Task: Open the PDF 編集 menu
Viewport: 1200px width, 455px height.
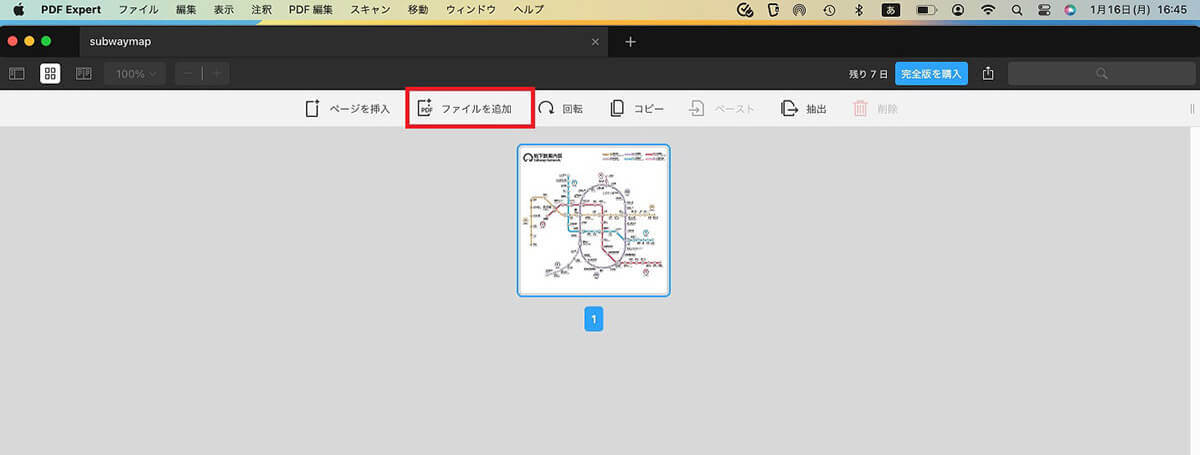Action: [x=312, y=9]
